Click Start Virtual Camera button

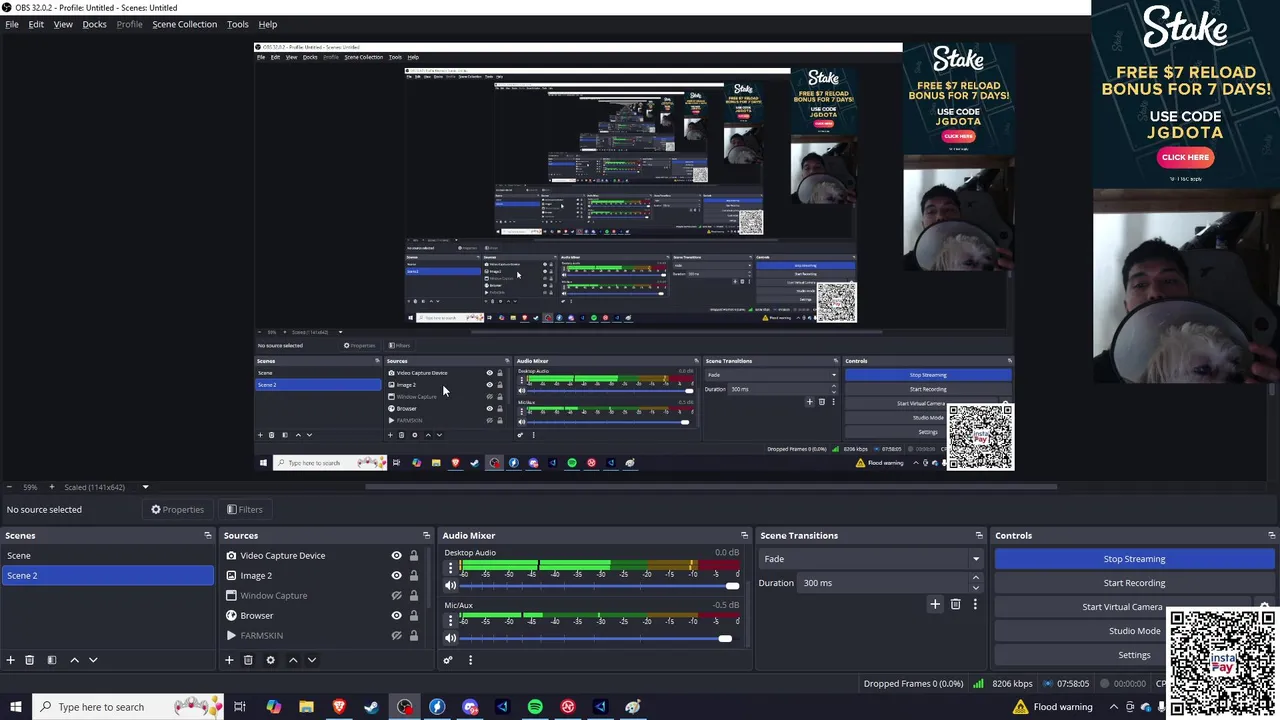coord(1122,607)
